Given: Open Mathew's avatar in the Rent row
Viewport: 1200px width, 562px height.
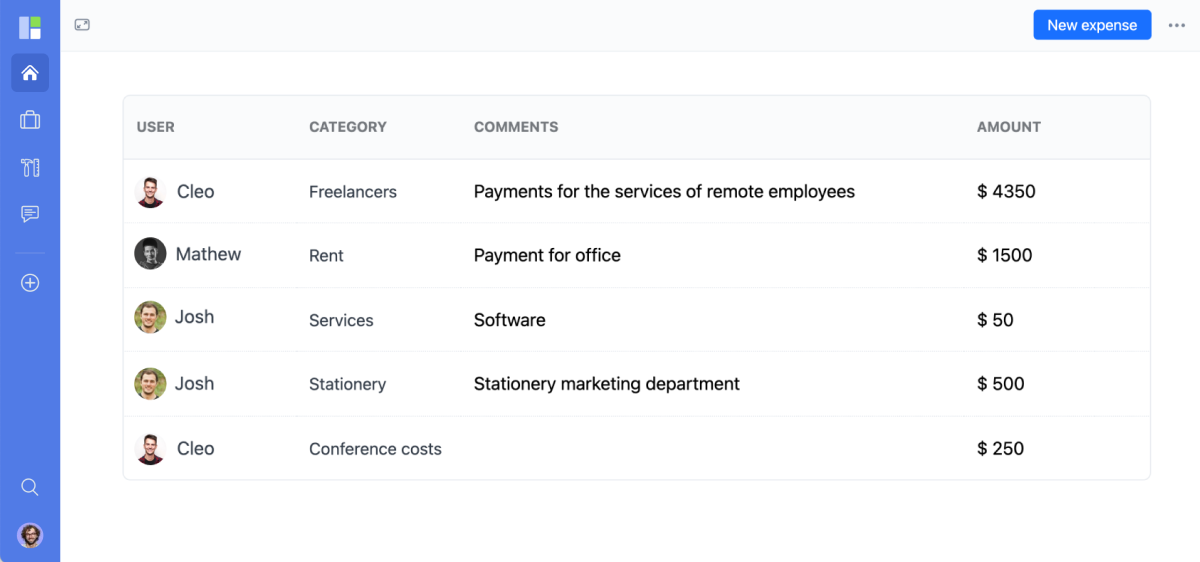Looking at the screenshot, I should pyautogui.click(x=150, y=254).
